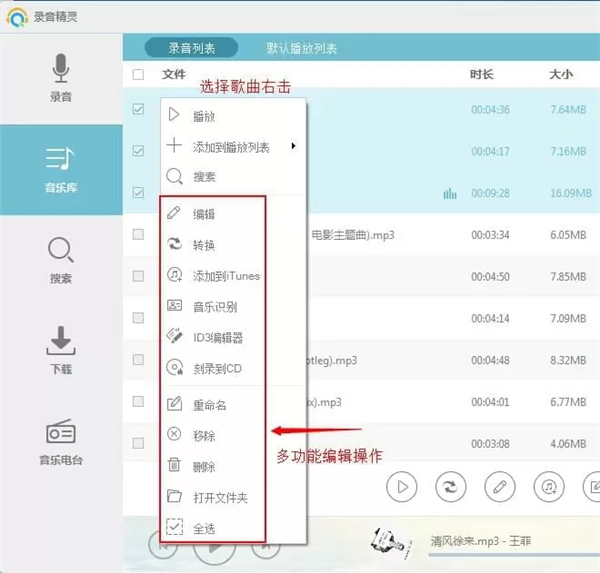
Task: Click the now-playing title 清风徐来.mp3 - 王菲
Action: [481, 541]
